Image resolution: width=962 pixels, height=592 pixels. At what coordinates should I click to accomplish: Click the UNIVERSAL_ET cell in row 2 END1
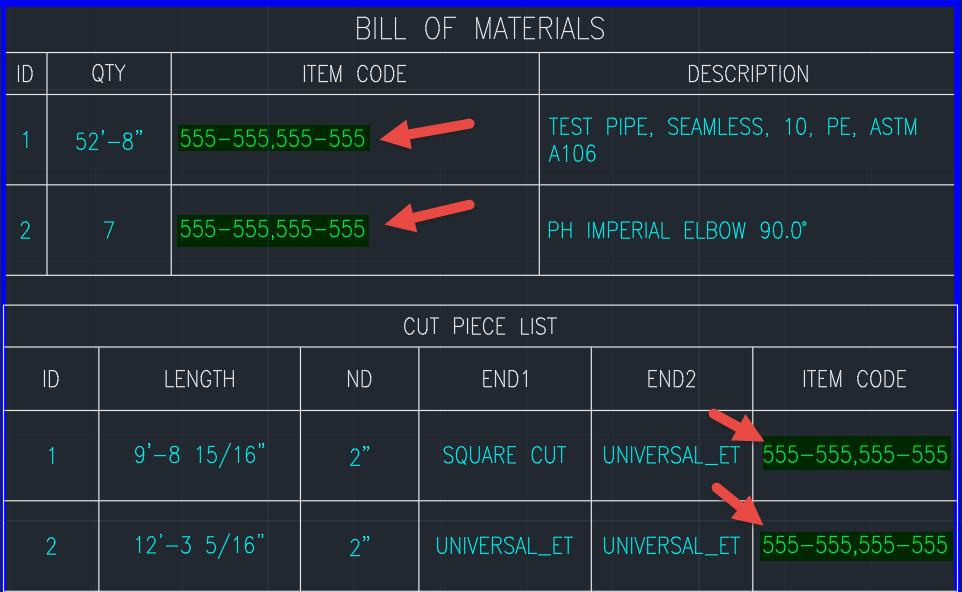pos(504,546)
